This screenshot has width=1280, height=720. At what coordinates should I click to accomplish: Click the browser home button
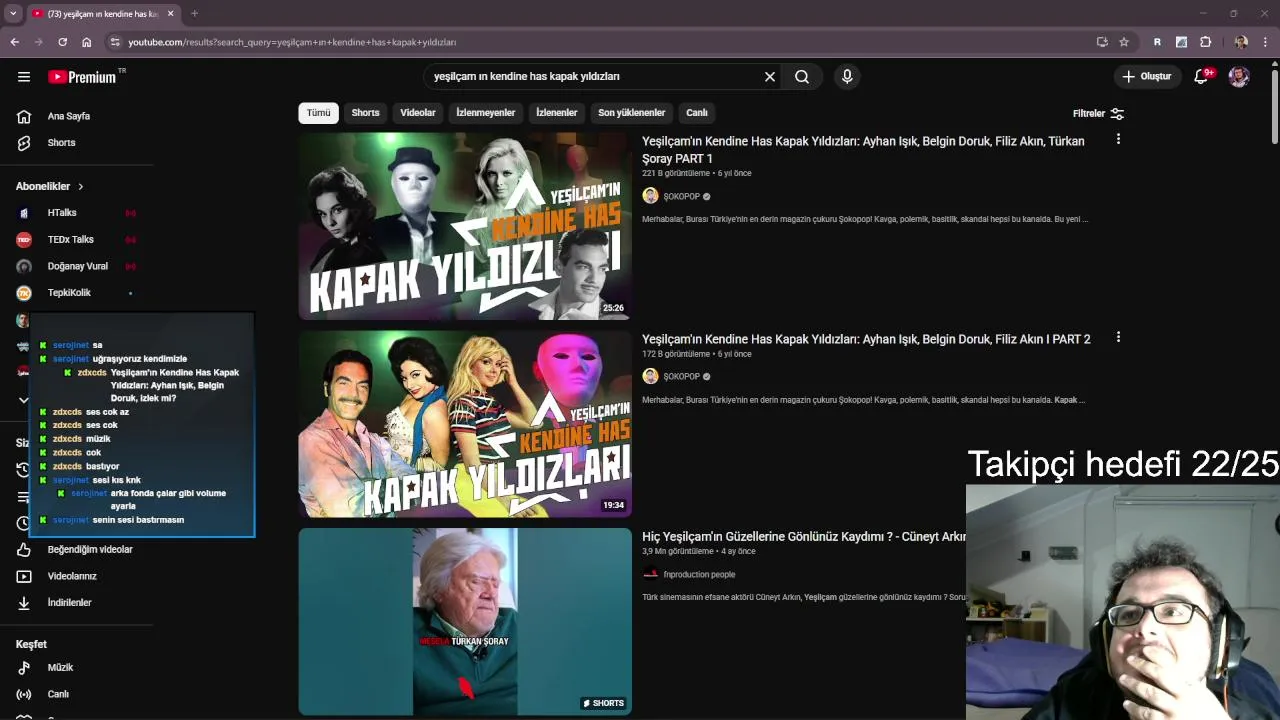click(86, 42)
